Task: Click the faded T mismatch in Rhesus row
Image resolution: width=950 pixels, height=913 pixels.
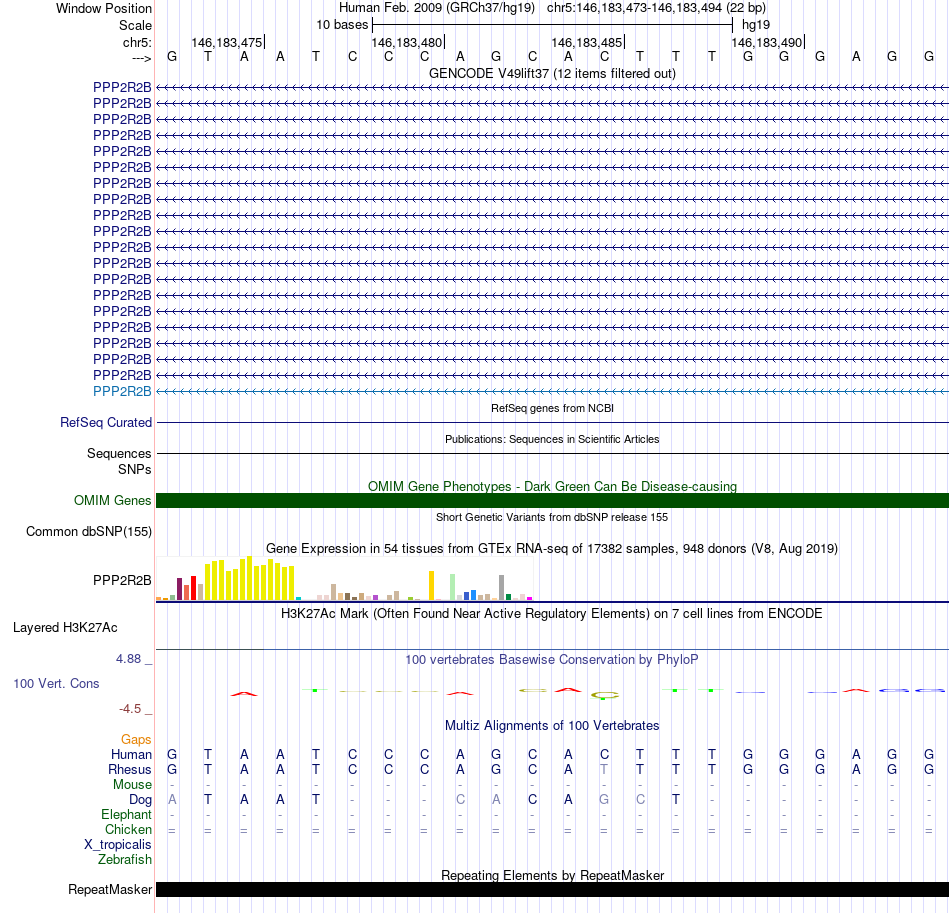Action: [x=604, y=769]
